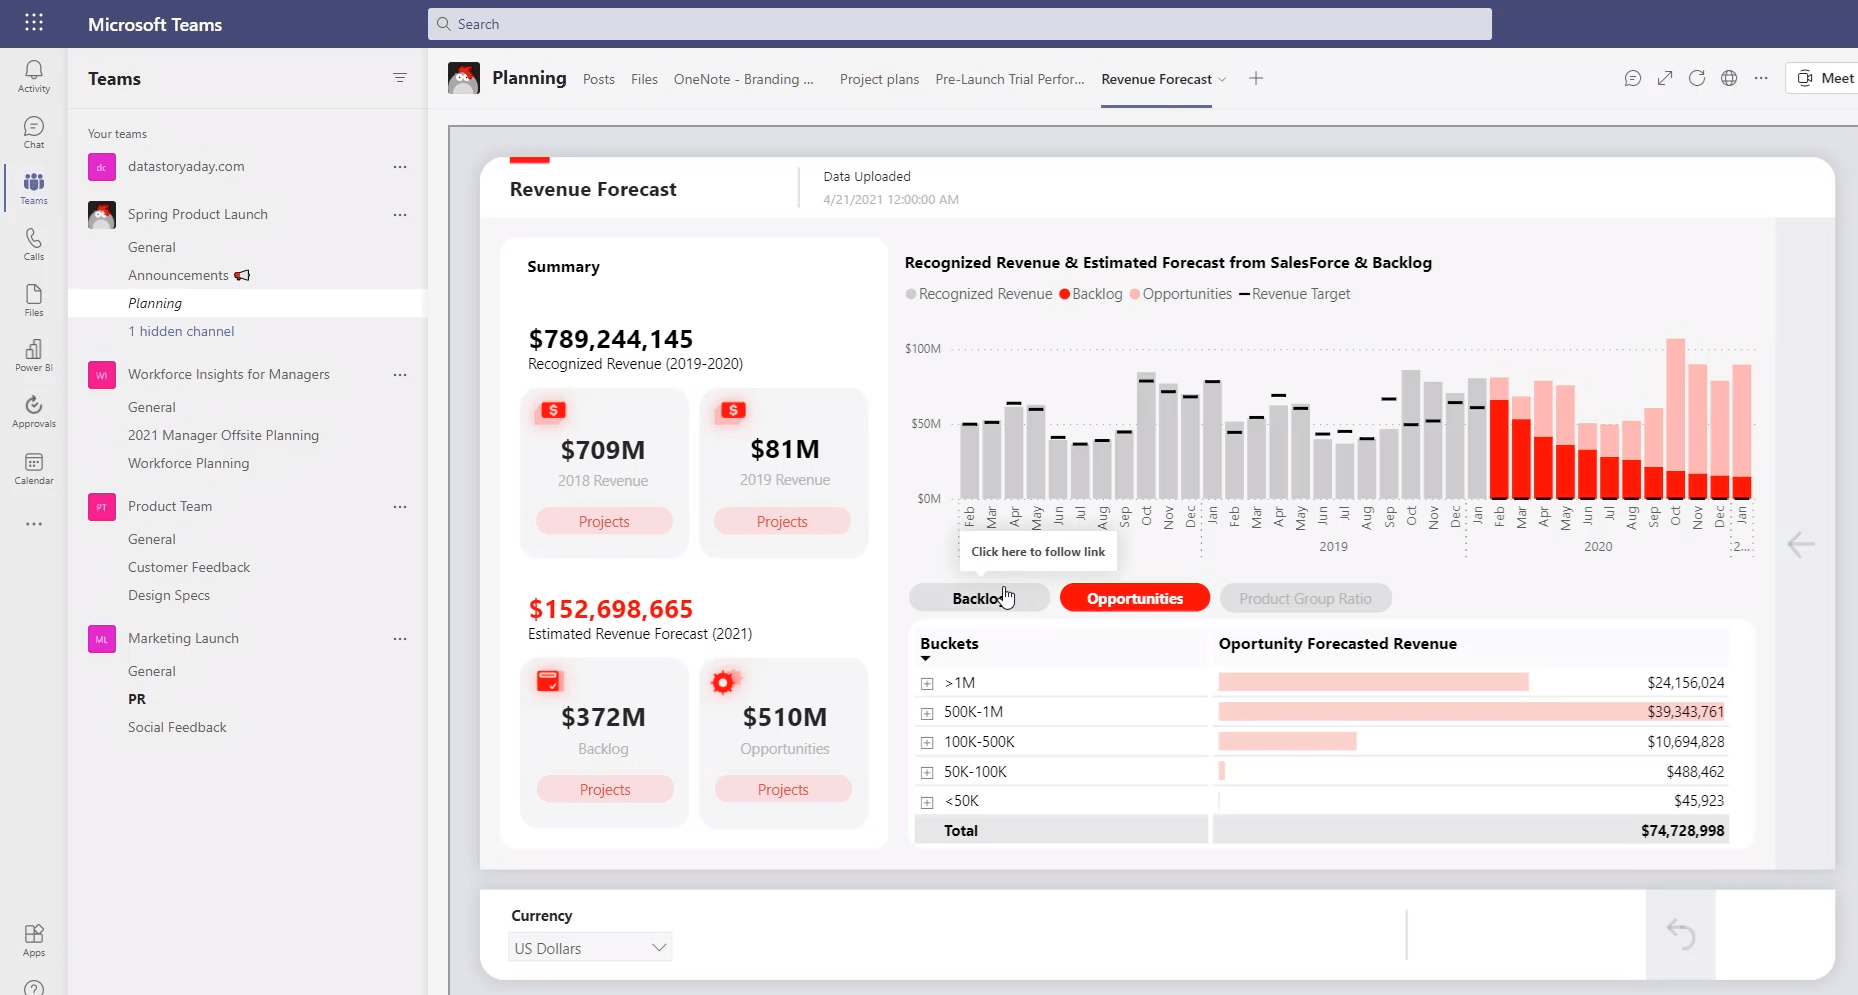The height and width of the screenshot is (995, 1858).
Task: Show the Backlog table view
Action: coord(979,598)
